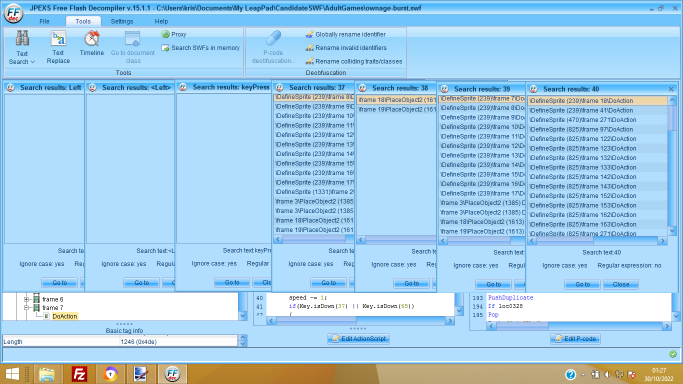Open the File menu tab

coord(44,21)
